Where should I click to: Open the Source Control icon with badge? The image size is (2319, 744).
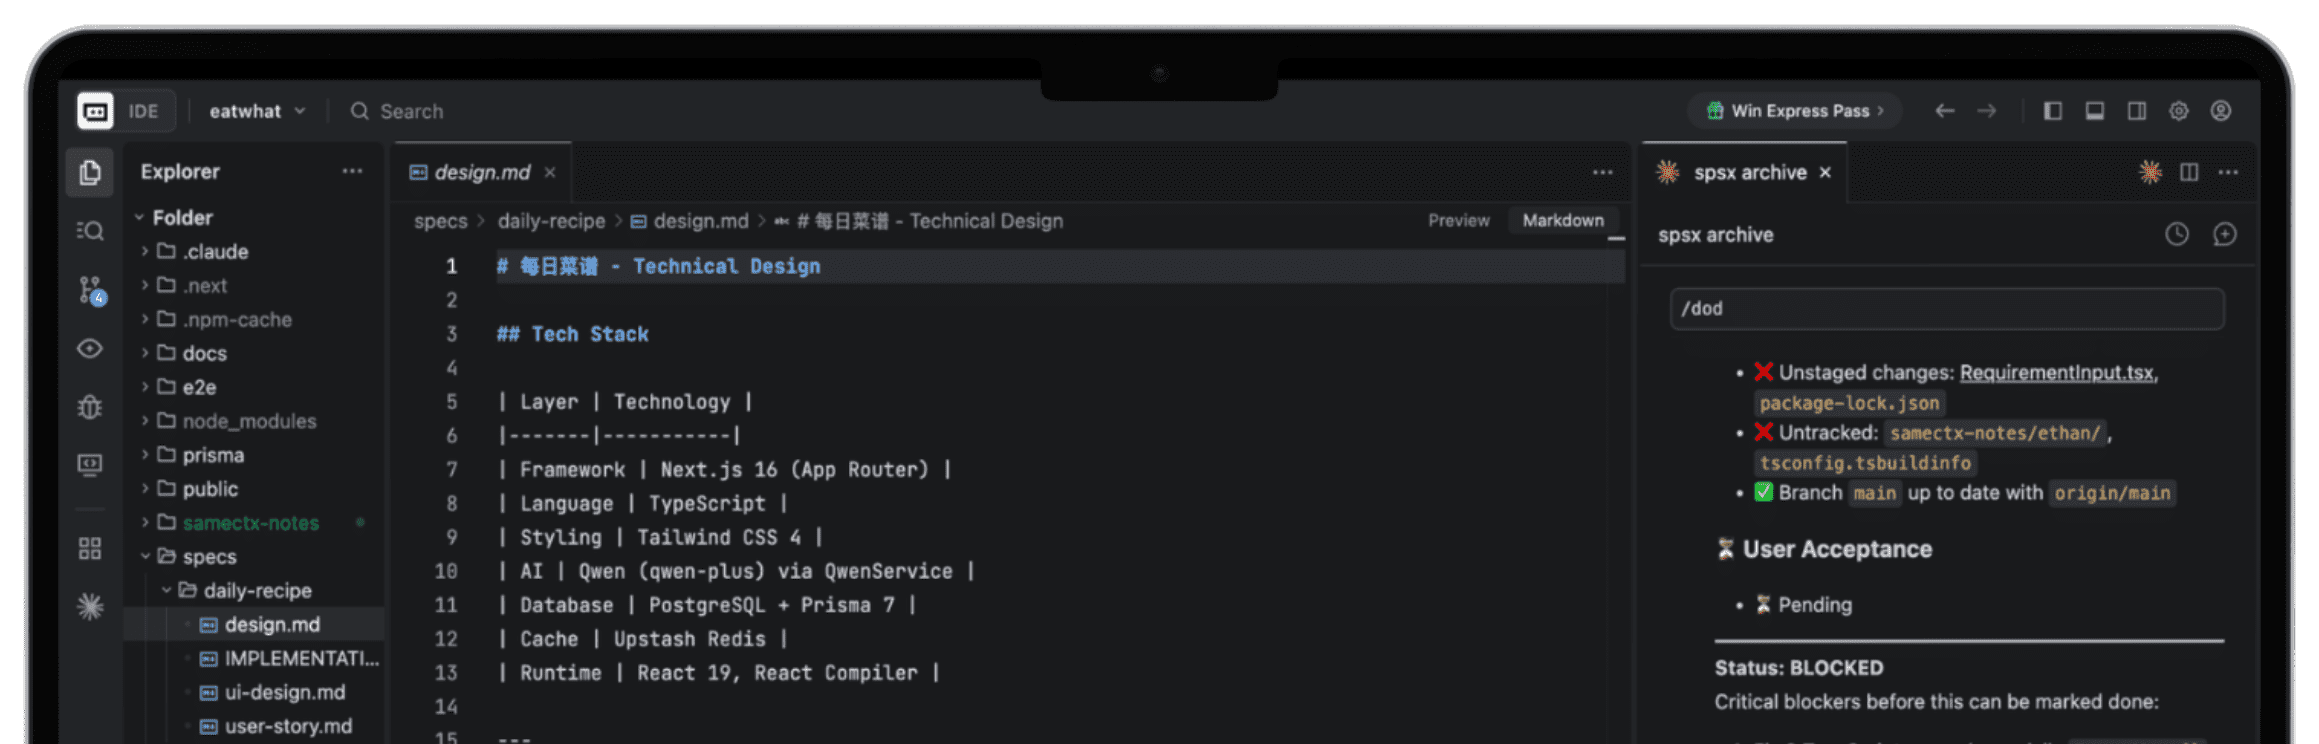[91, 291]
